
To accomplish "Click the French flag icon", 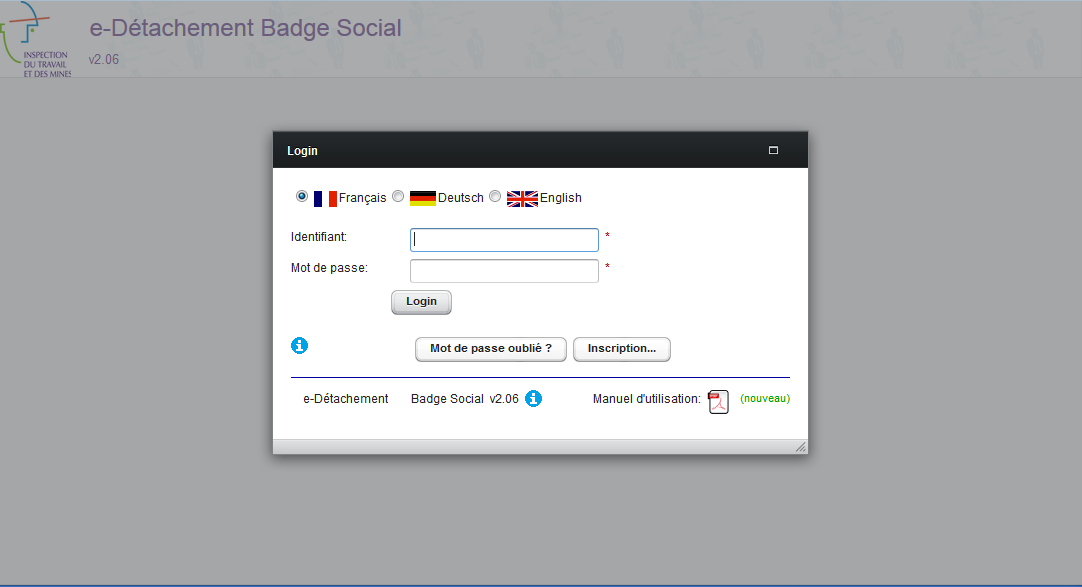I will pyautogui.click(x=325, y=199).
